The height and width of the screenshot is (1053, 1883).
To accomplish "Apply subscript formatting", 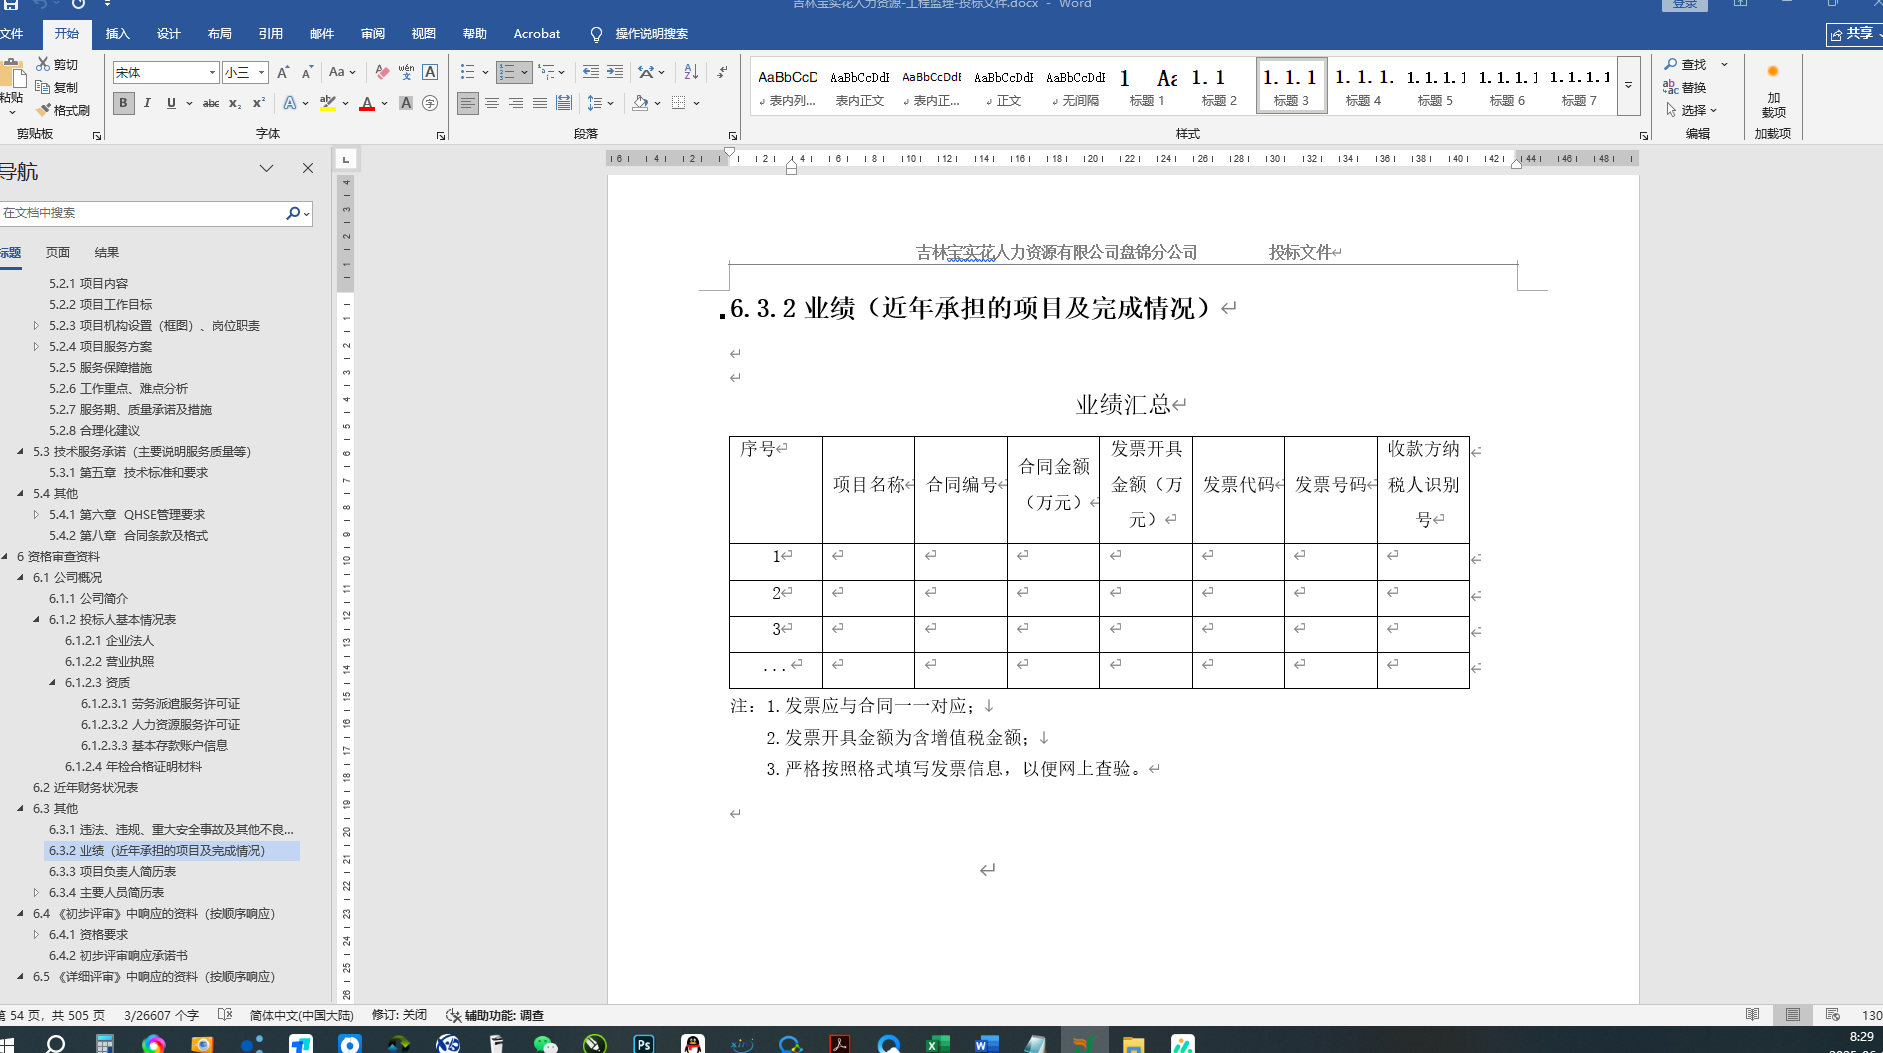I will 235,103.
